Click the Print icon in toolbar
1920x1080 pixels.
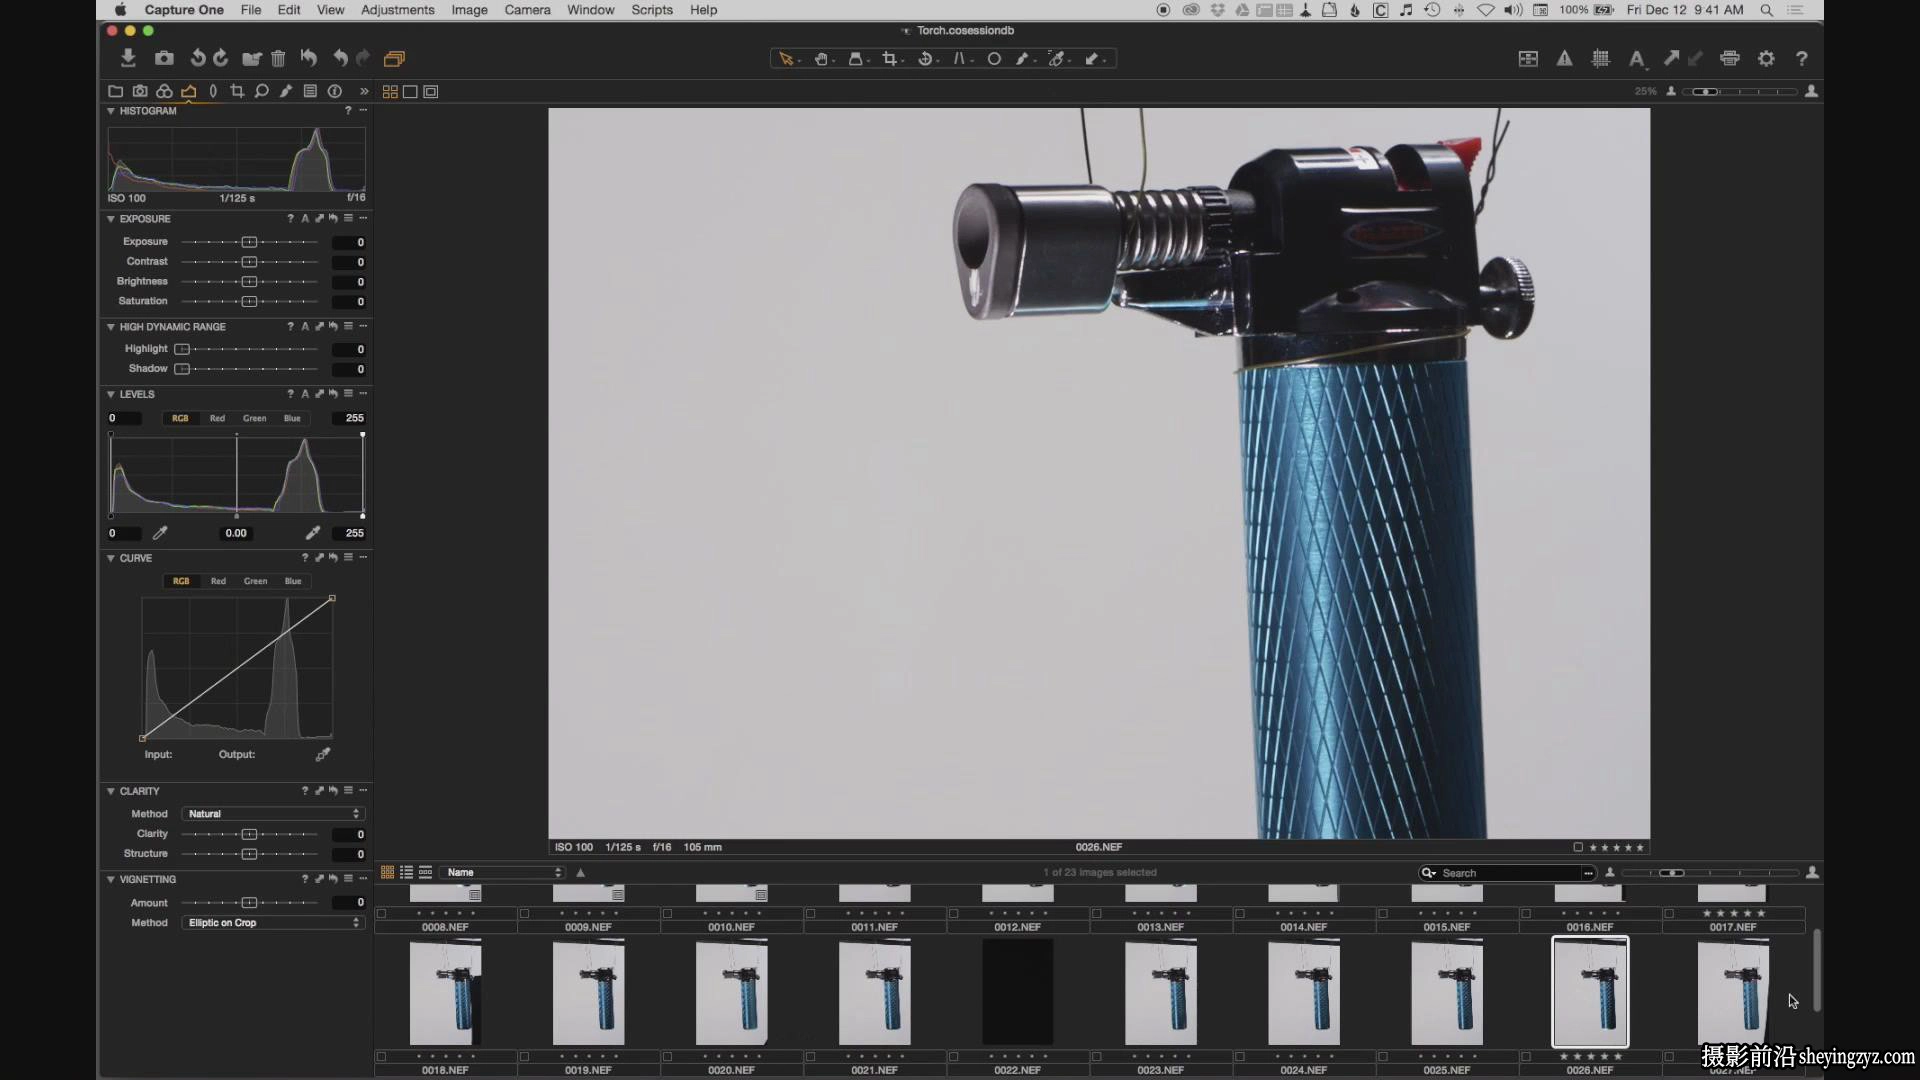(x=1730, y=59)
